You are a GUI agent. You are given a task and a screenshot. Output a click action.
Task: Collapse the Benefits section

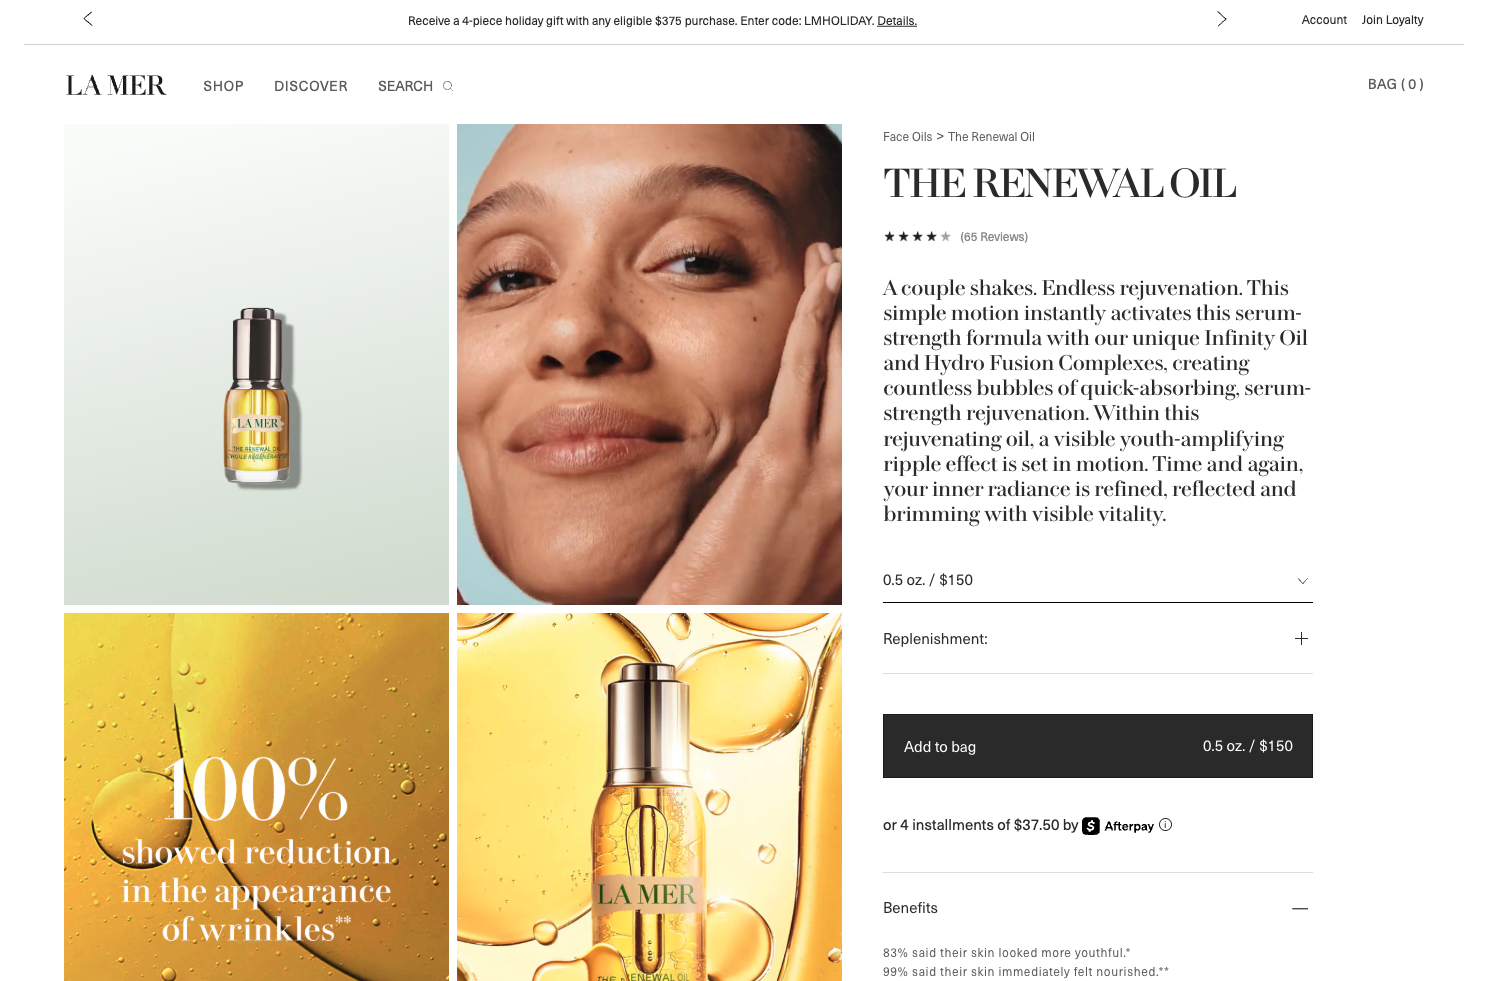1300,908
